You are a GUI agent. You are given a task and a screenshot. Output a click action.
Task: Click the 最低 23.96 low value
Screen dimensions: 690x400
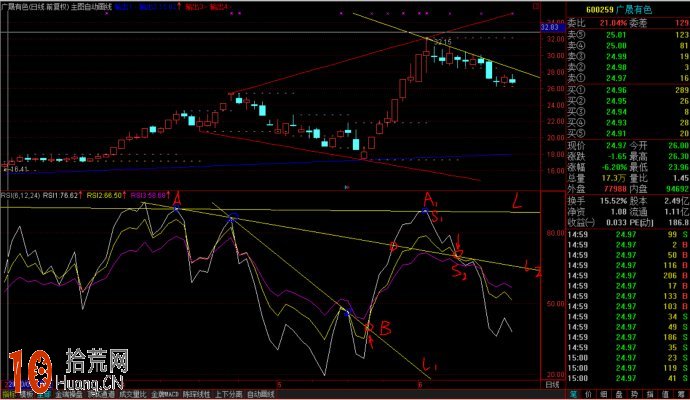[x=679, y=167]
